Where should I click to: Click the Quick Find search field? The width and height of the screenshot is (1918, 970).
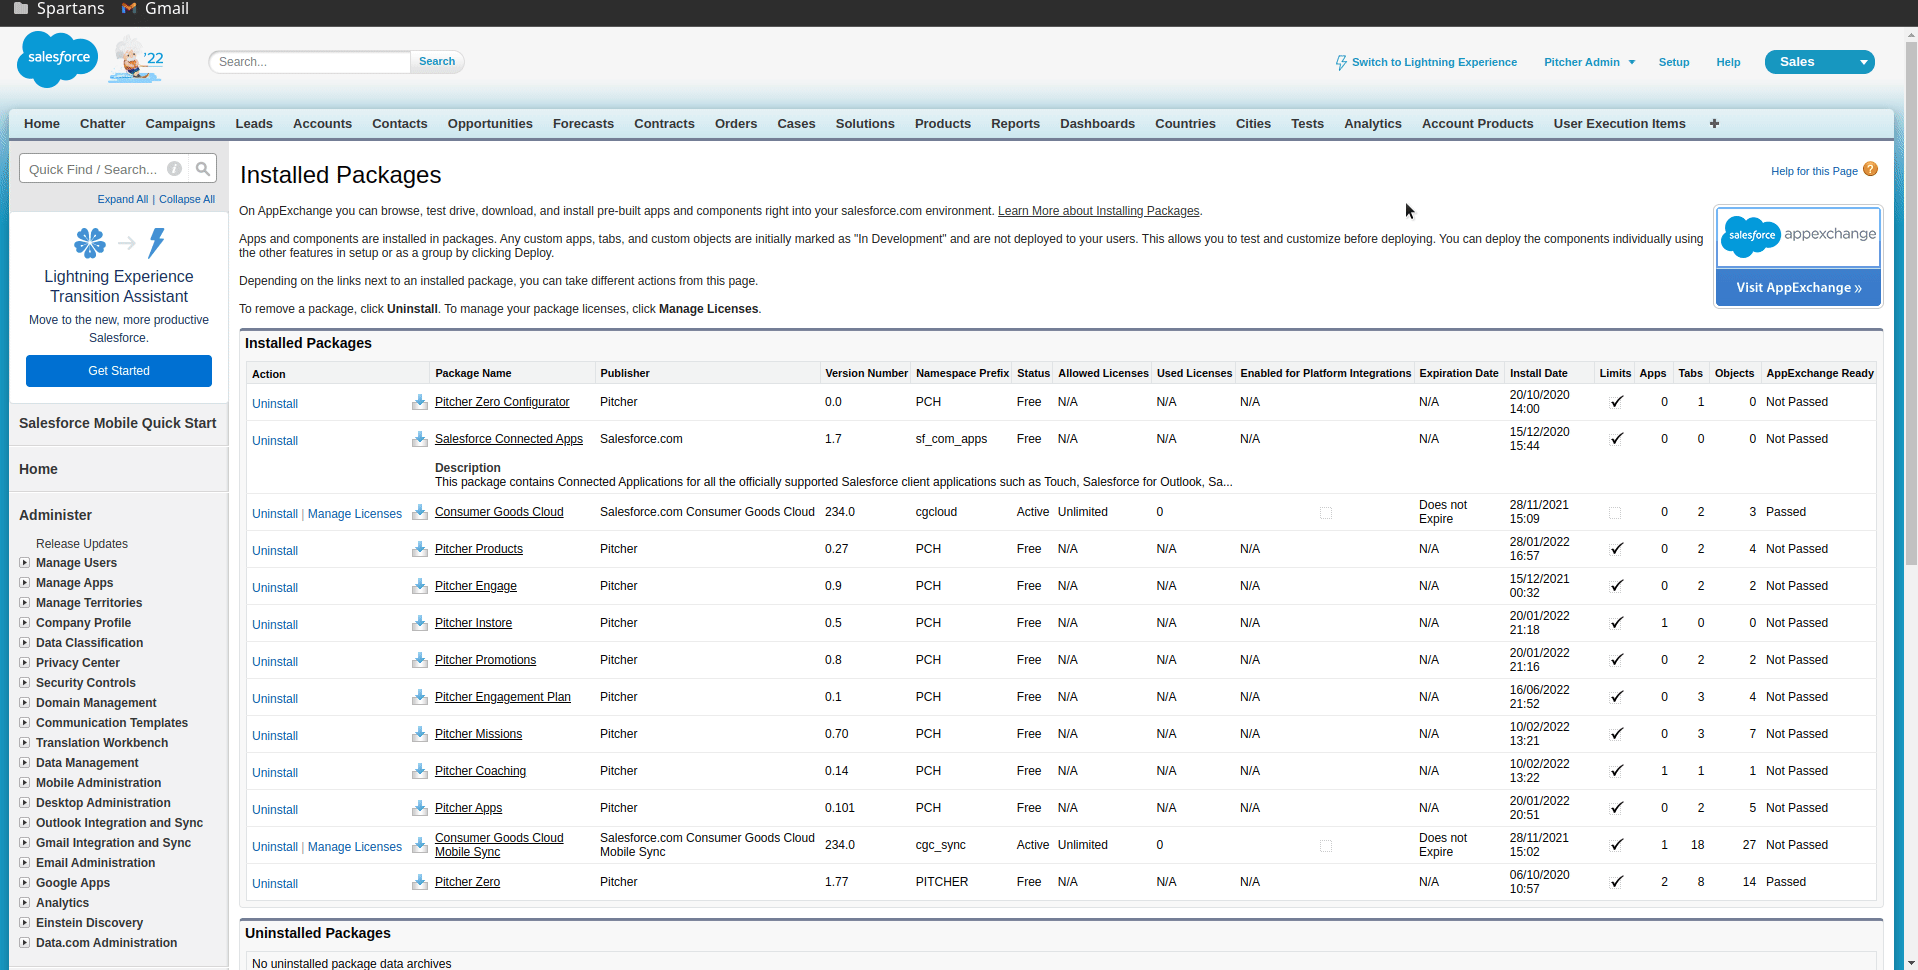point(95,169)
